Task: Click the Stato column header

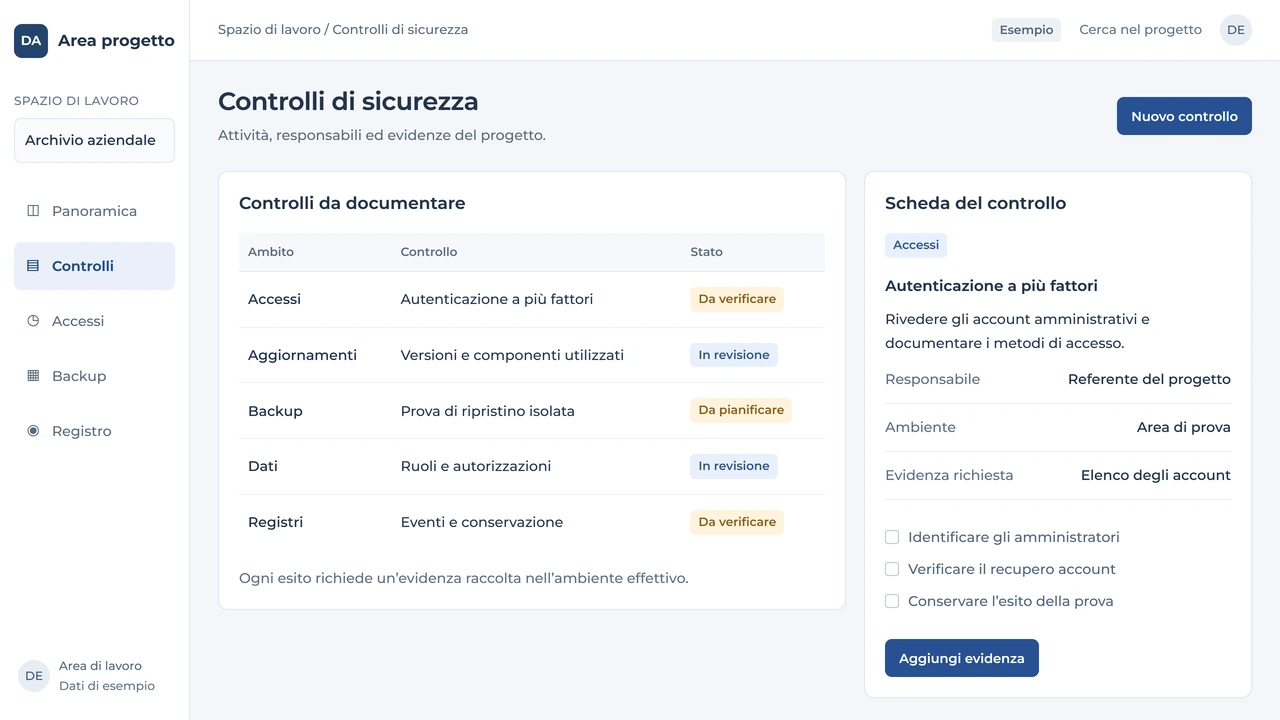Action: (x=706, y=252)
